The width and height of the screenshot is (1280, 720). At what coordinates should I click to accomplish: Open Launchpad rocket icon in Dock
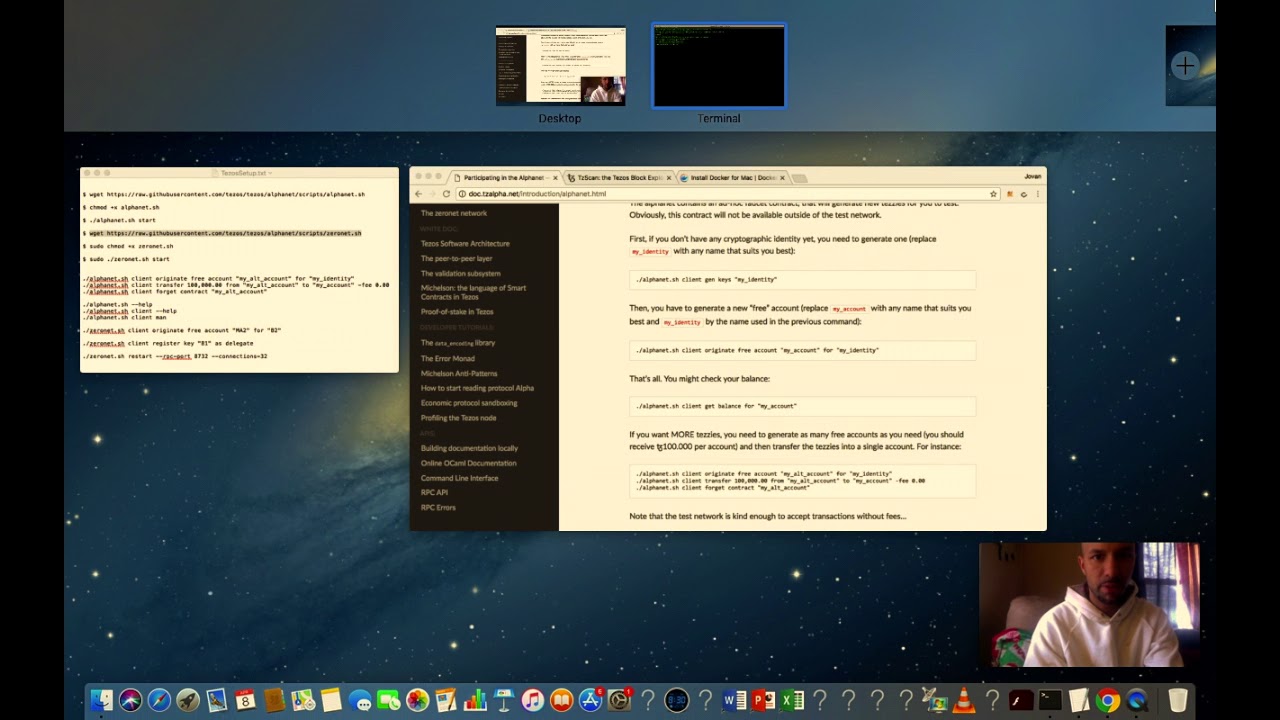(x=188, y=701)
